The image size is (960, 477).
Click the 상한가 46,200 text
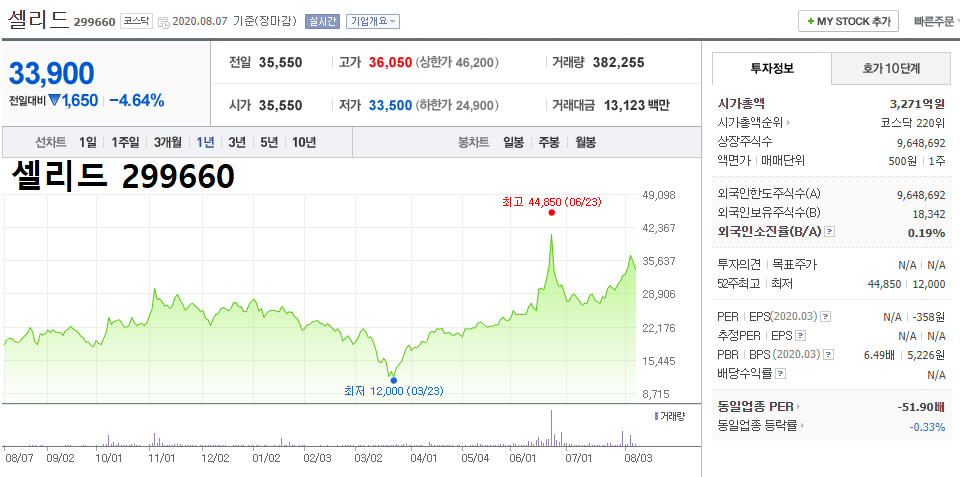[457, 62]
